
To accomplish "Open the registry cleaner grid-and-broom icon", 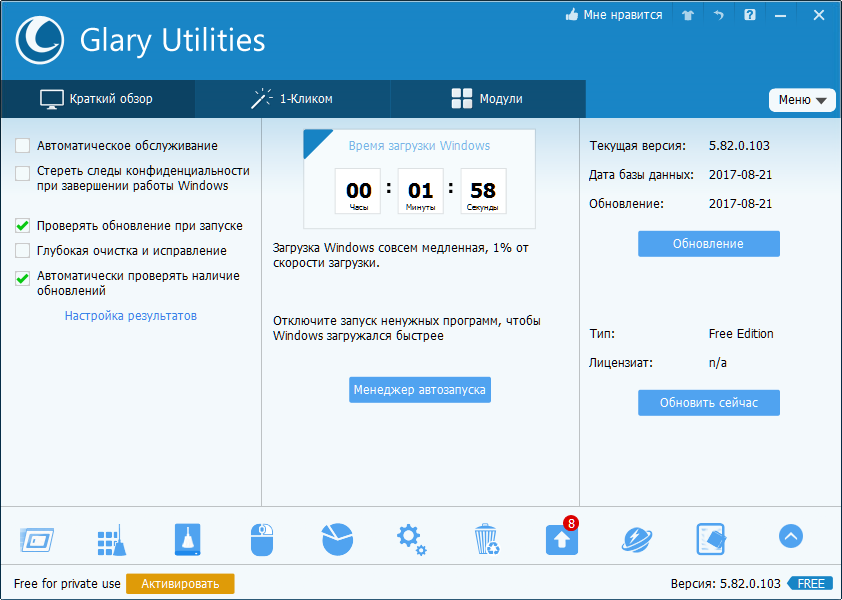I will [x=111, y=540].
